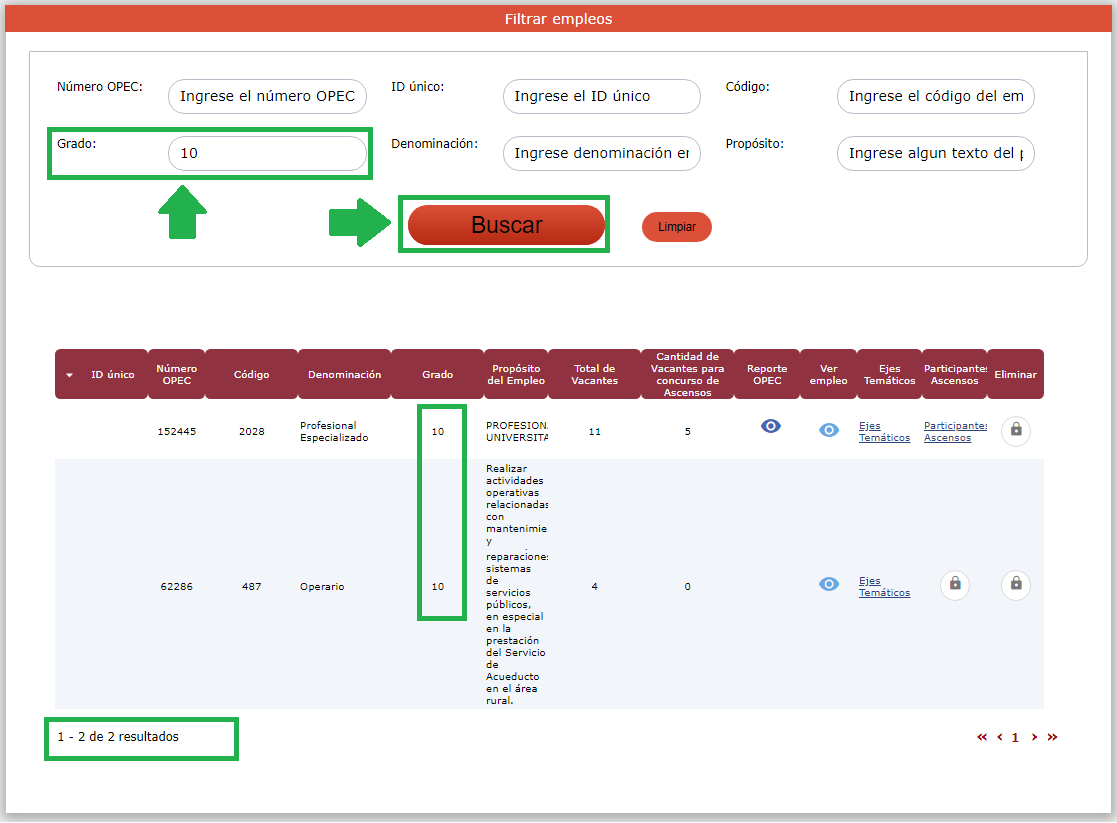Click the Ver empleo eye icon for Operario
The image size is (1117, 823).
pos(829,584)
